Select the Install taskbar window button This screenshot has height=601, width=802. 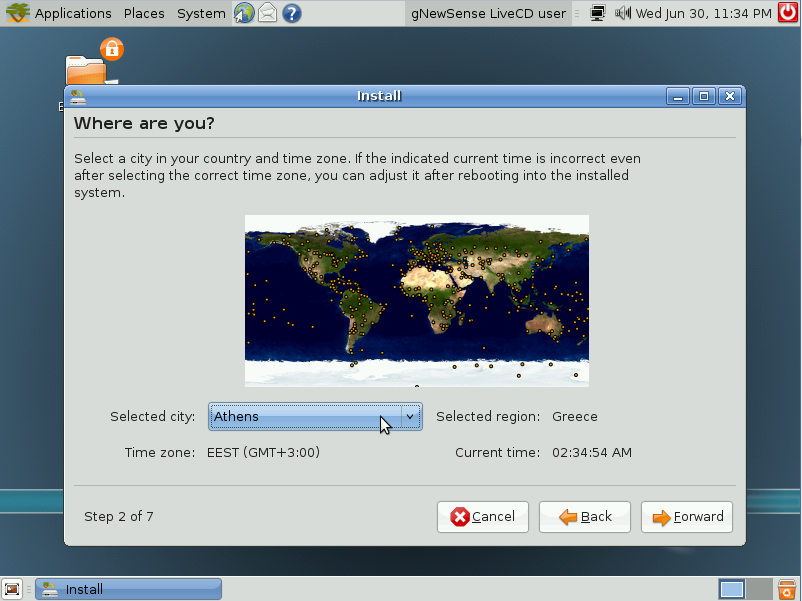[128, 589]
